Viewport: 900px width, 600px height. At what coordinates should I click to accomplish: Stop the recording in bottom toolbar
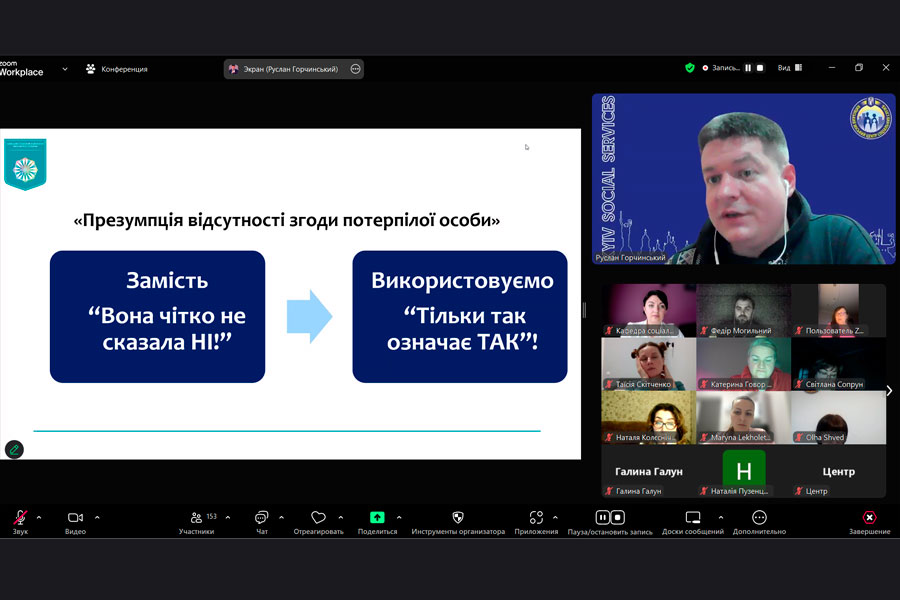tap(618, 517)
